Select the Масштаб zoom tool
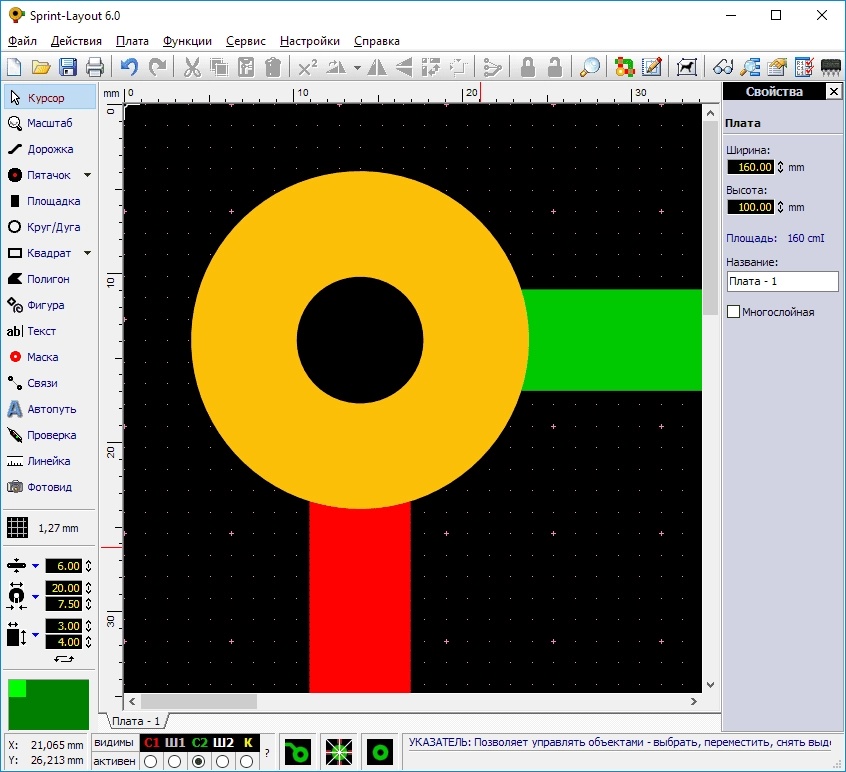 tap(50, 124)
